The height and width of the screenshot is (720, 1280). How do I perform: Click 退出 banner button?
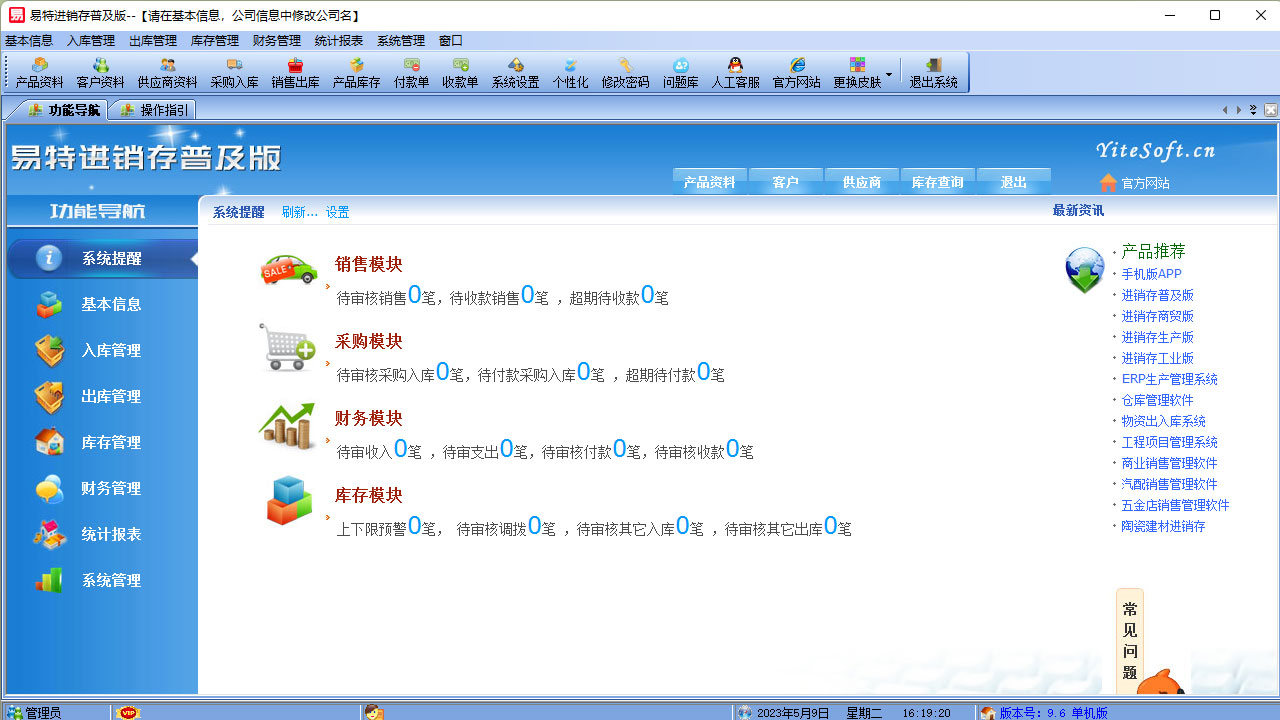tap(1014, 182)
